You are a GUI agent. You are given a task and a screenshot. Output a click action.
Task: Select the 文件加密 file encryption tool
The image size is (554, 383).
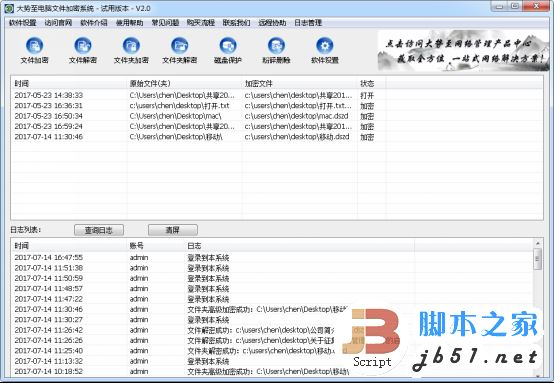pos(34,51)
